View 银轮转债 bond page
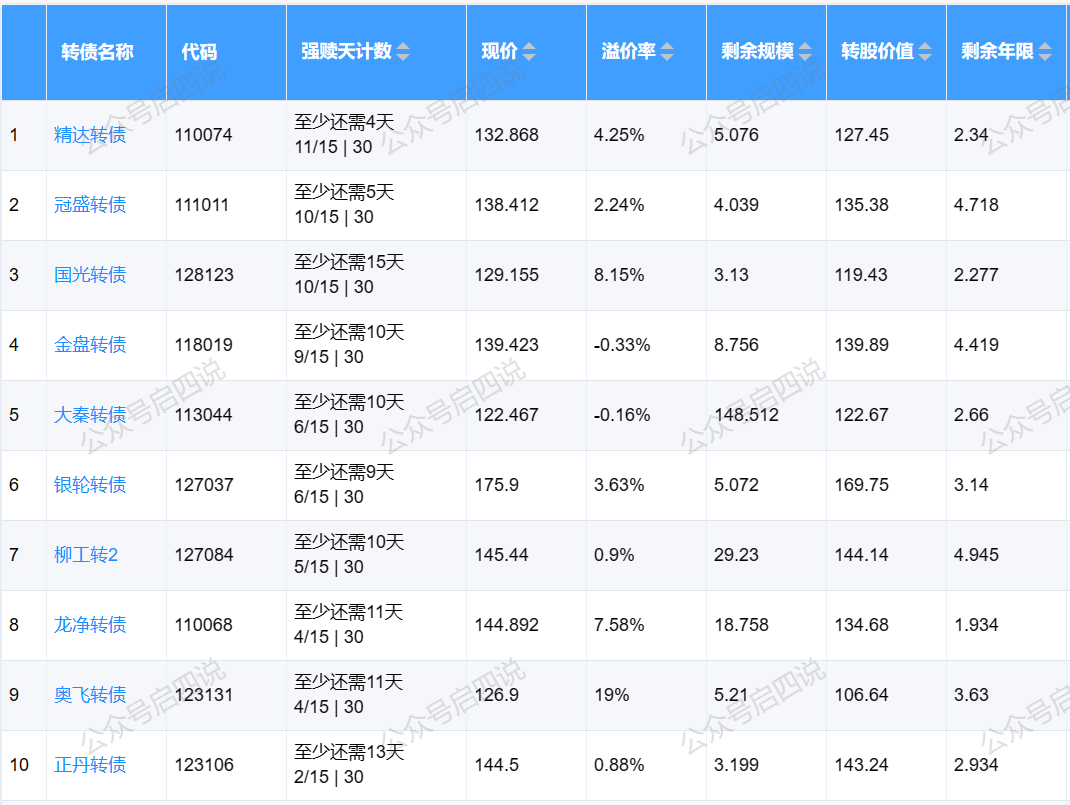Image resolution: width=1070 pixels, height=805 pixels. click(x=90, y=485)
